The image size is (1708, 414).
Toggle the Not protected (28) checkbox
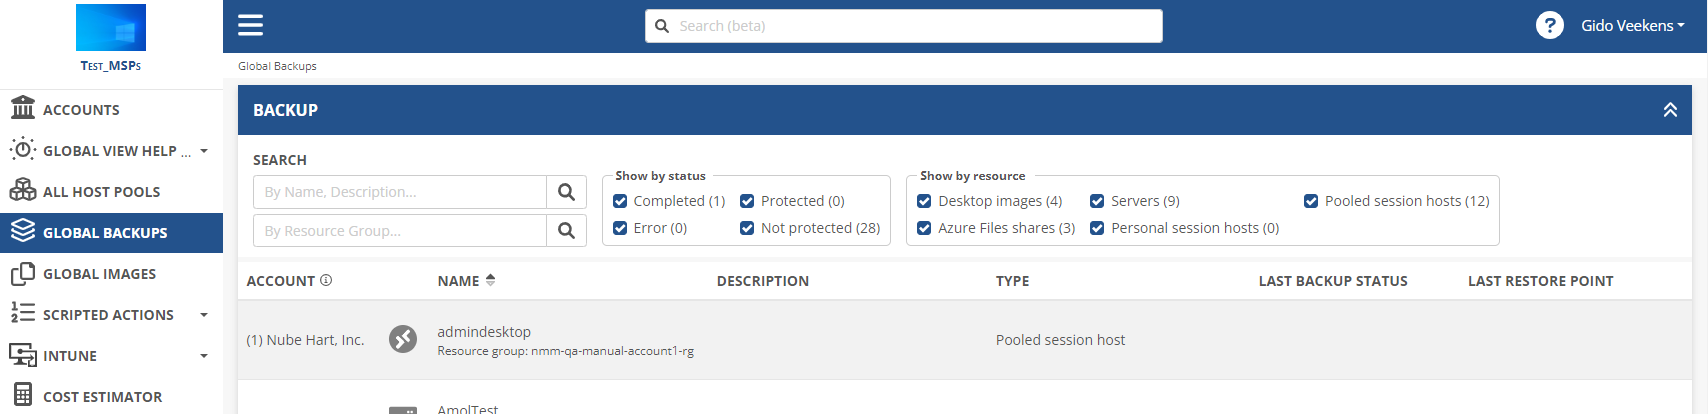747,228
